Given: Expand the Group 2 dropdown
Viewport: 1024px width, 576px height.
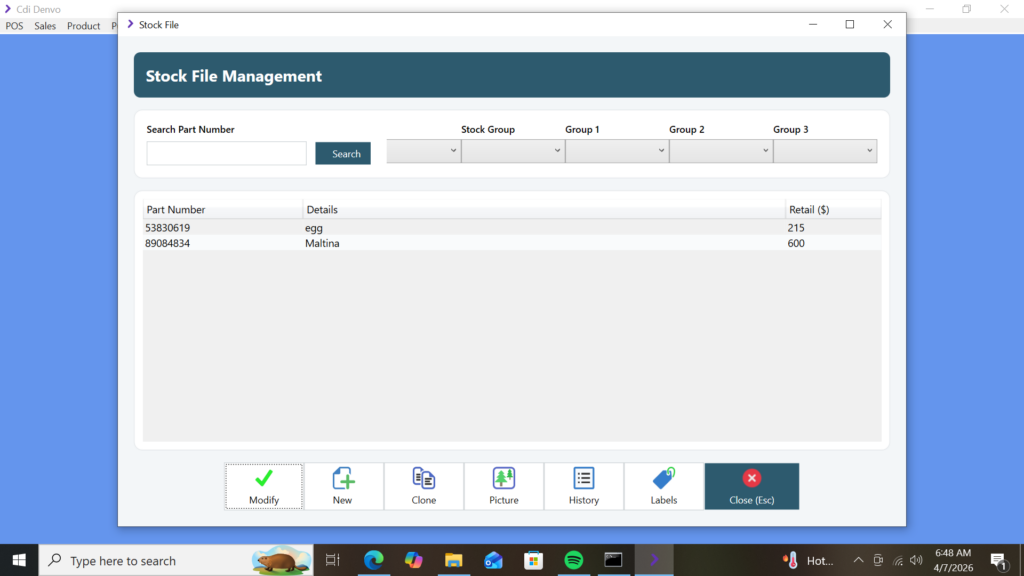Looking at the screenshot, I should click(x=720, y=151).
